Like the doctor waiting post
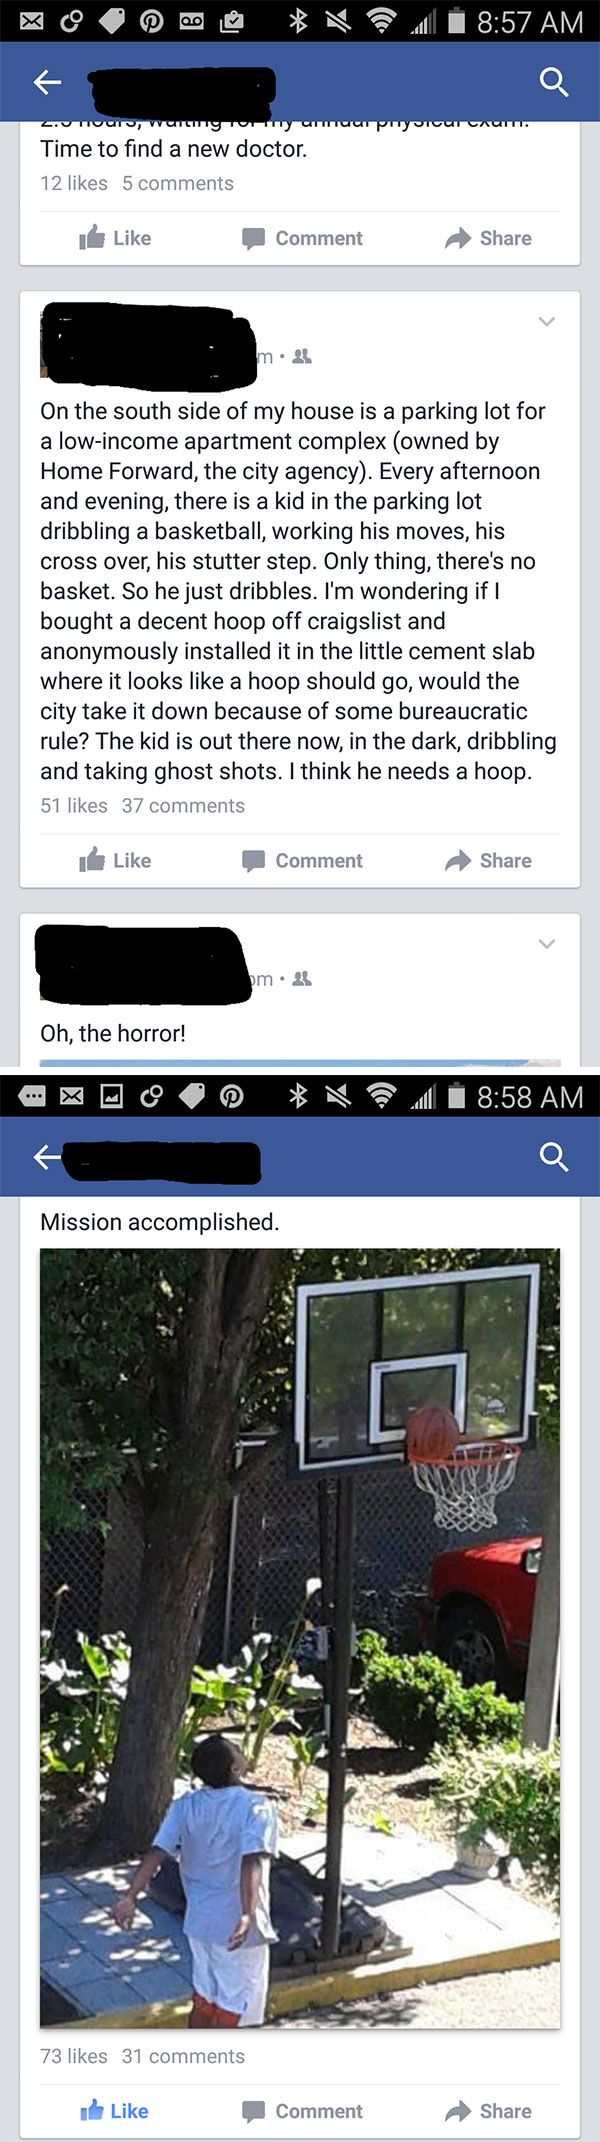This screenshot has width=600, height=2142. tap(115, 238)
